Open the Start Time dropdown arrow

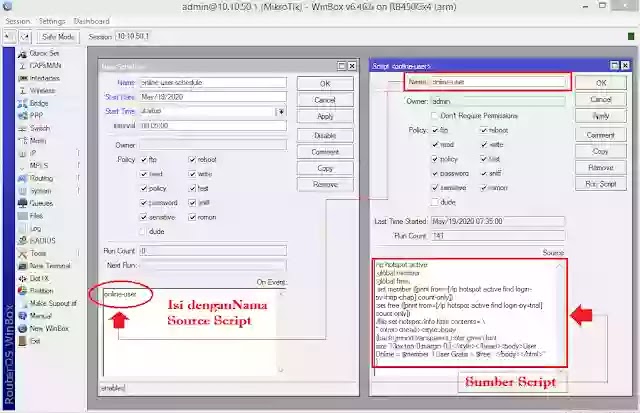point(281,111)
